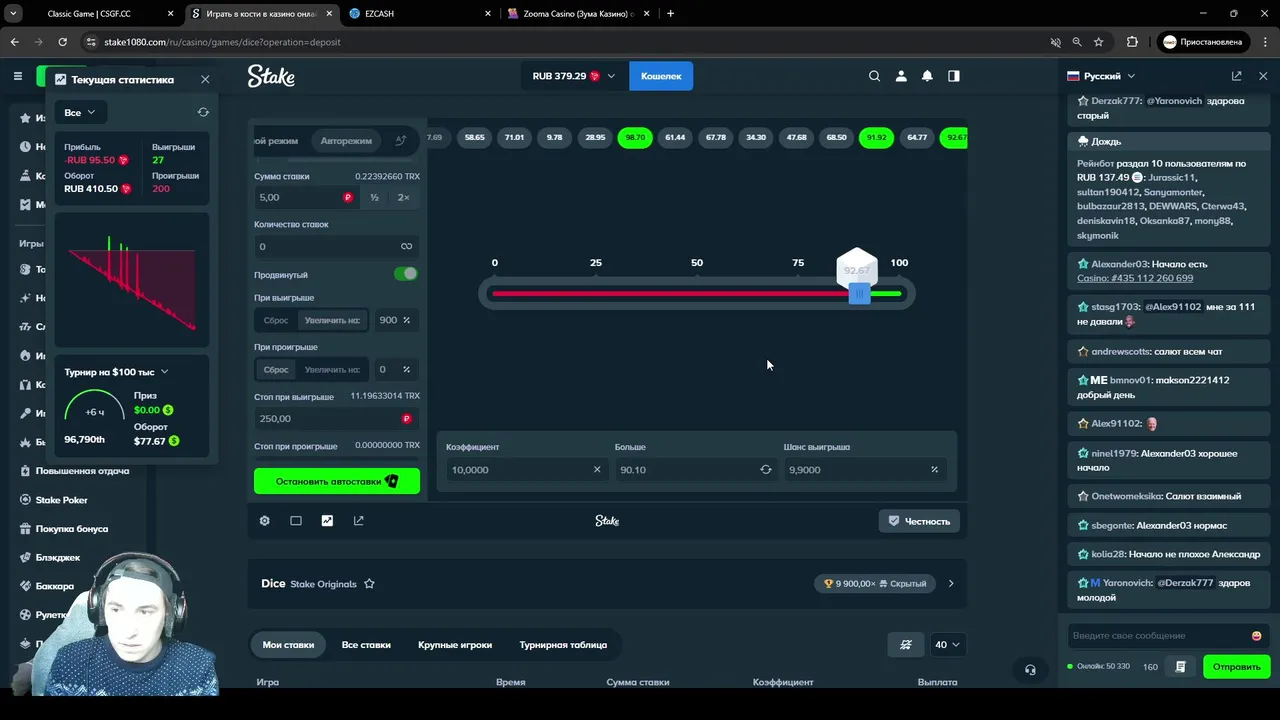The width and height of the screenshot is (1280, 720).
Task: Open the Все ставки tab
Action: 366,645
